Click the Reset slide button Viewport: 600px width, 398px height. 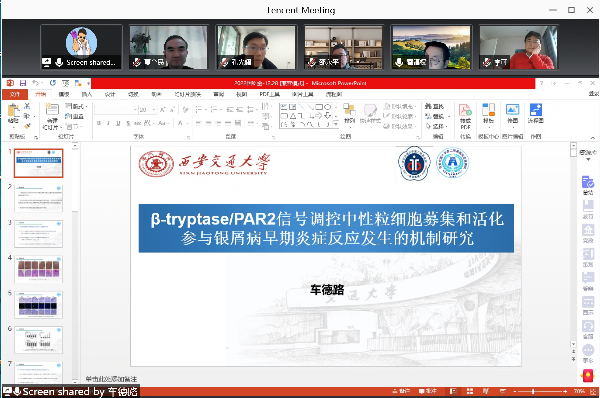pos(74,116)
